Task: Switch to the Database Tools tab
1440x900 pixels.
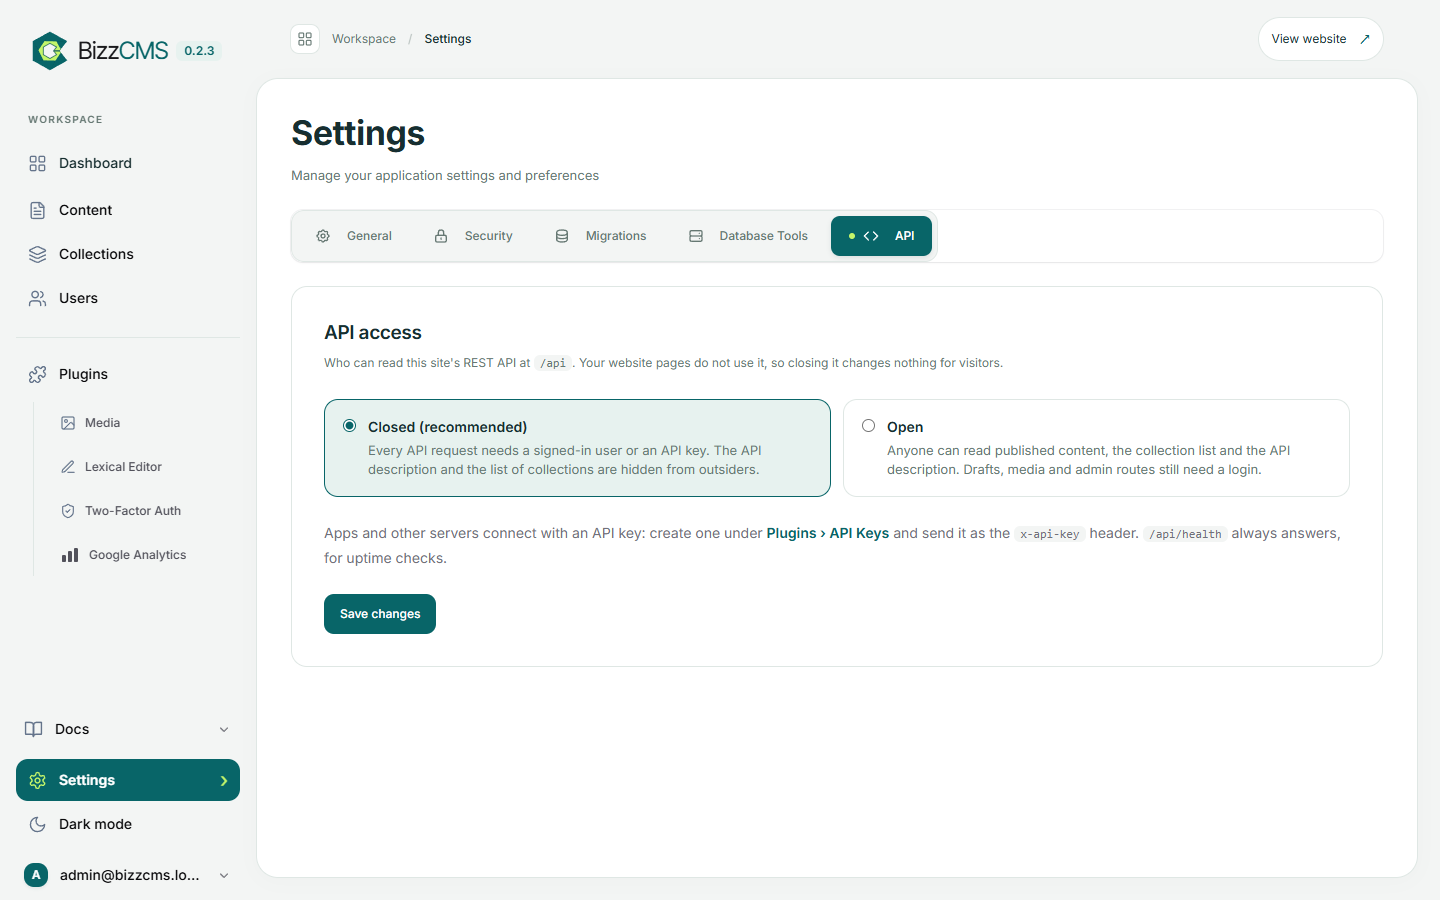Action: (749, 236)
